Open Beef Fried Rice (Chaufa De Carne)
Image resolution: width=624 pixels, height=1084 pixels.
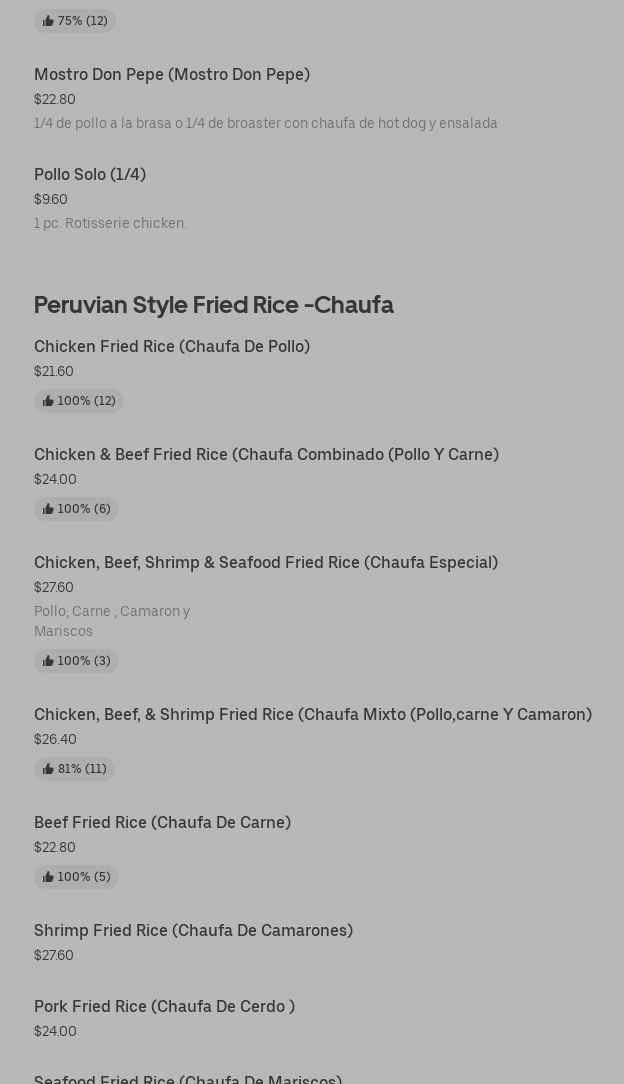[162, 823]
